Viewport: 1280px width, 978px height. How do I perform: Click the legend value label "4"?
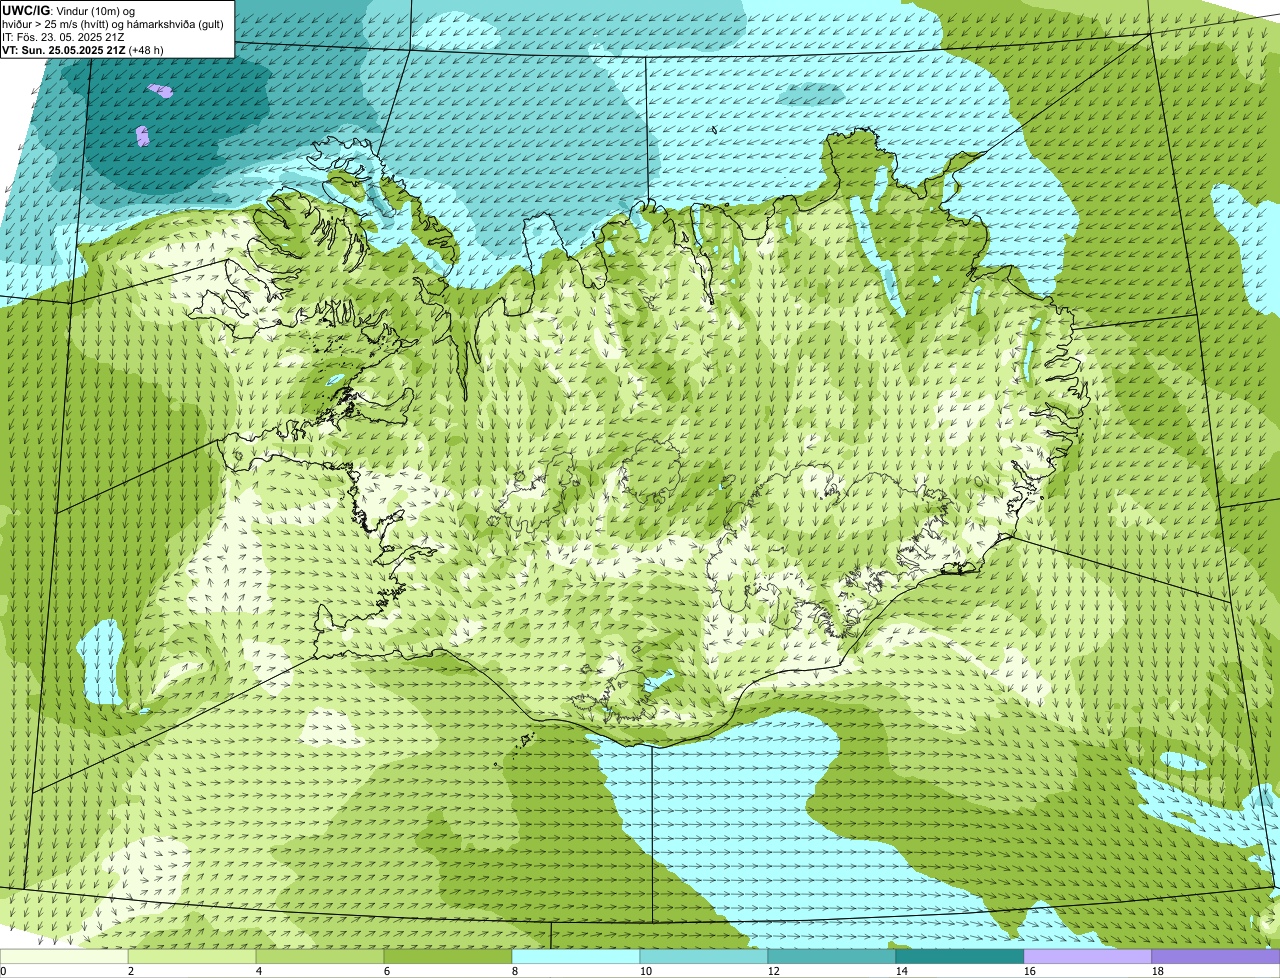pos(259,971)
